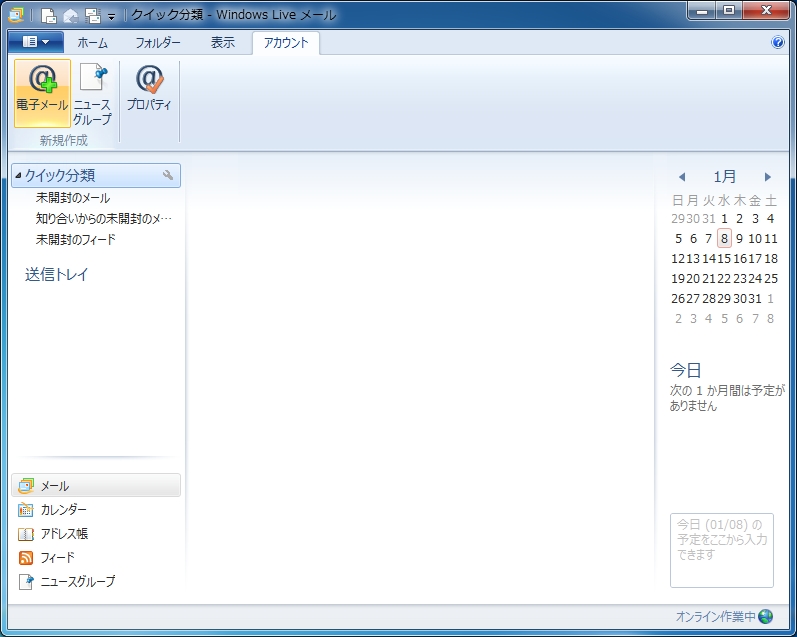Click the カレンダー shortcut icon
Screen dimensions: 797x637
click(26, 509)
